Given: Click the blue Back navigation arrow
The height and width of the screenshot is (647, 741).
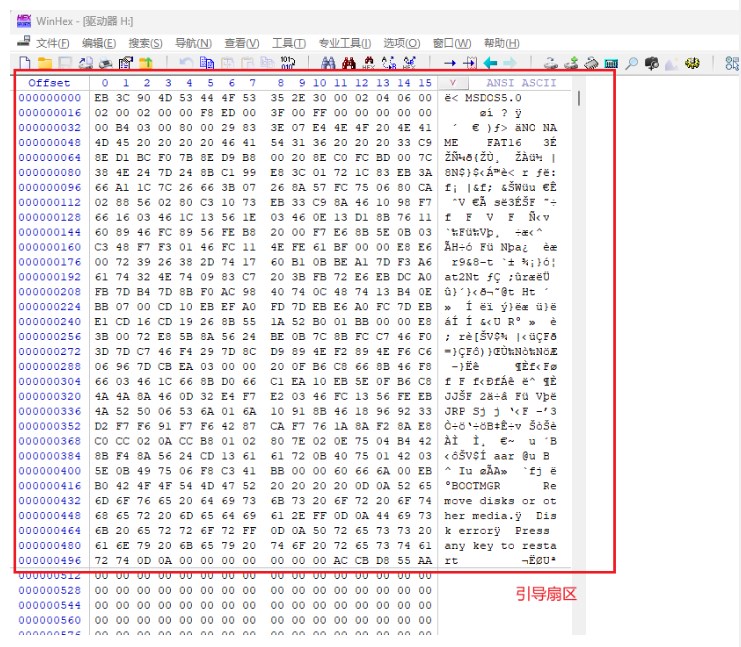Looking at the screenshot, I should tap(490, 63).
